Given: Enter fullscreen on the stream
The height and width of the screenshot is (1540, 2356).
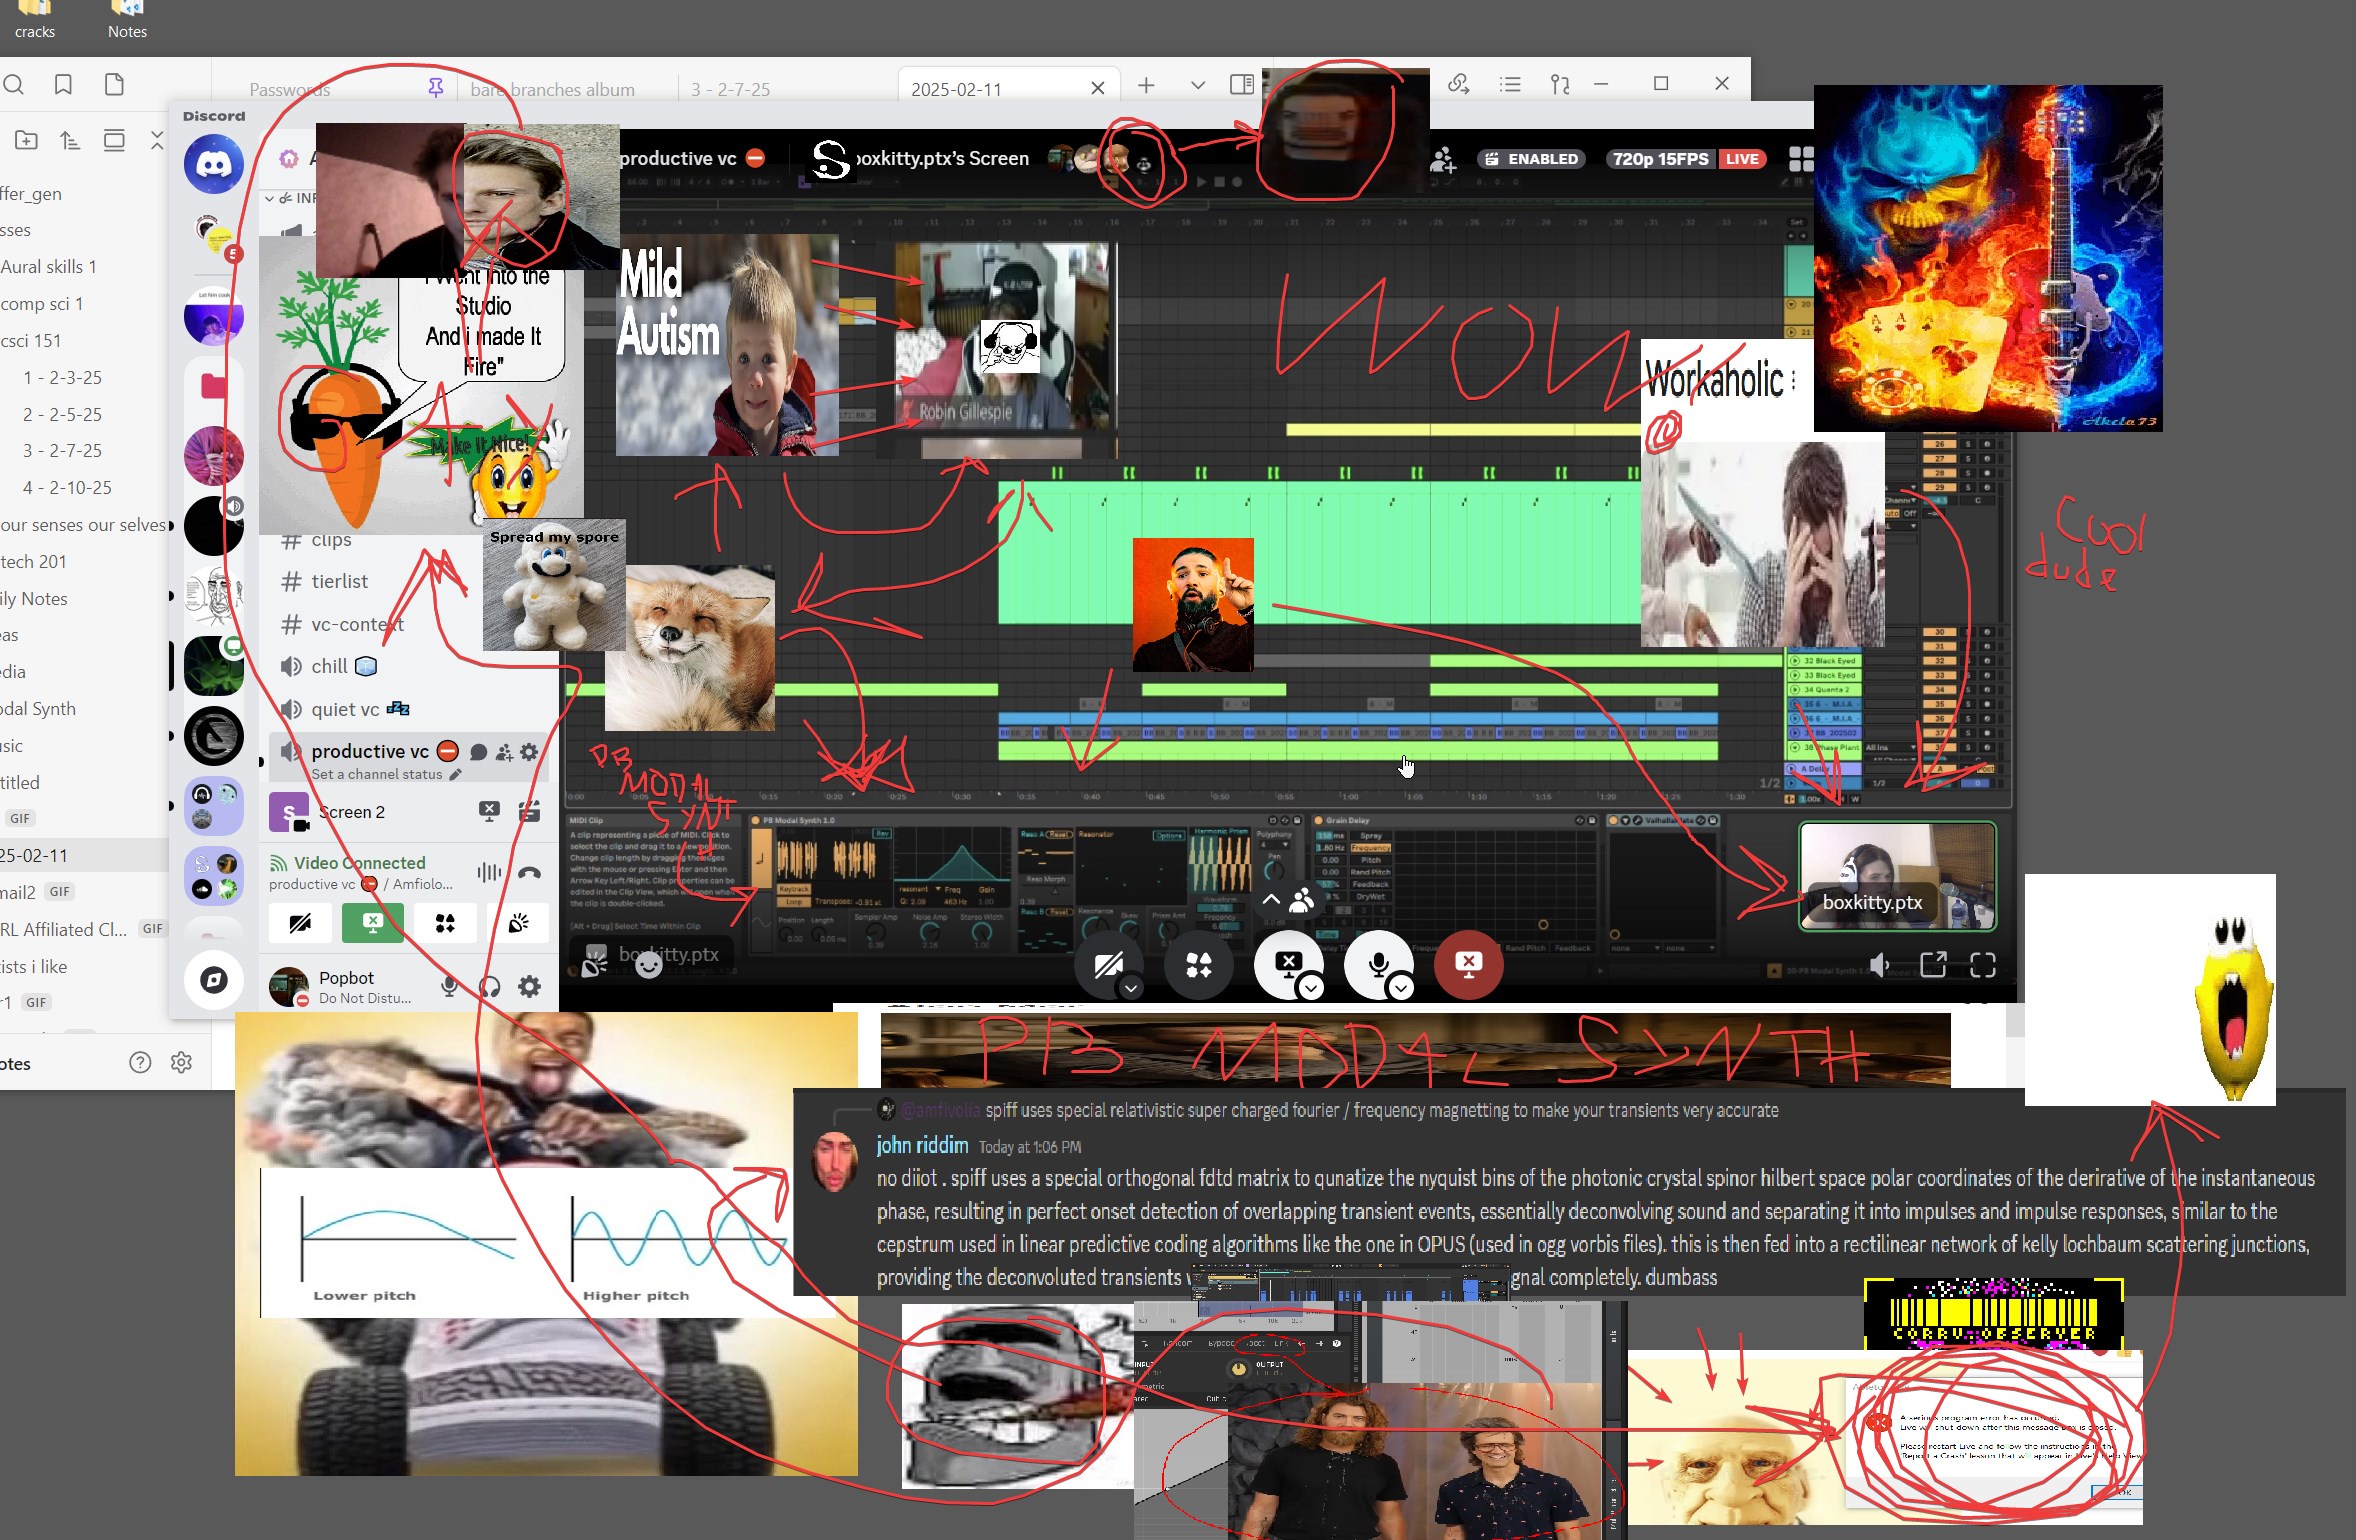Looking at the screenshot, I should coord(1983,964).
